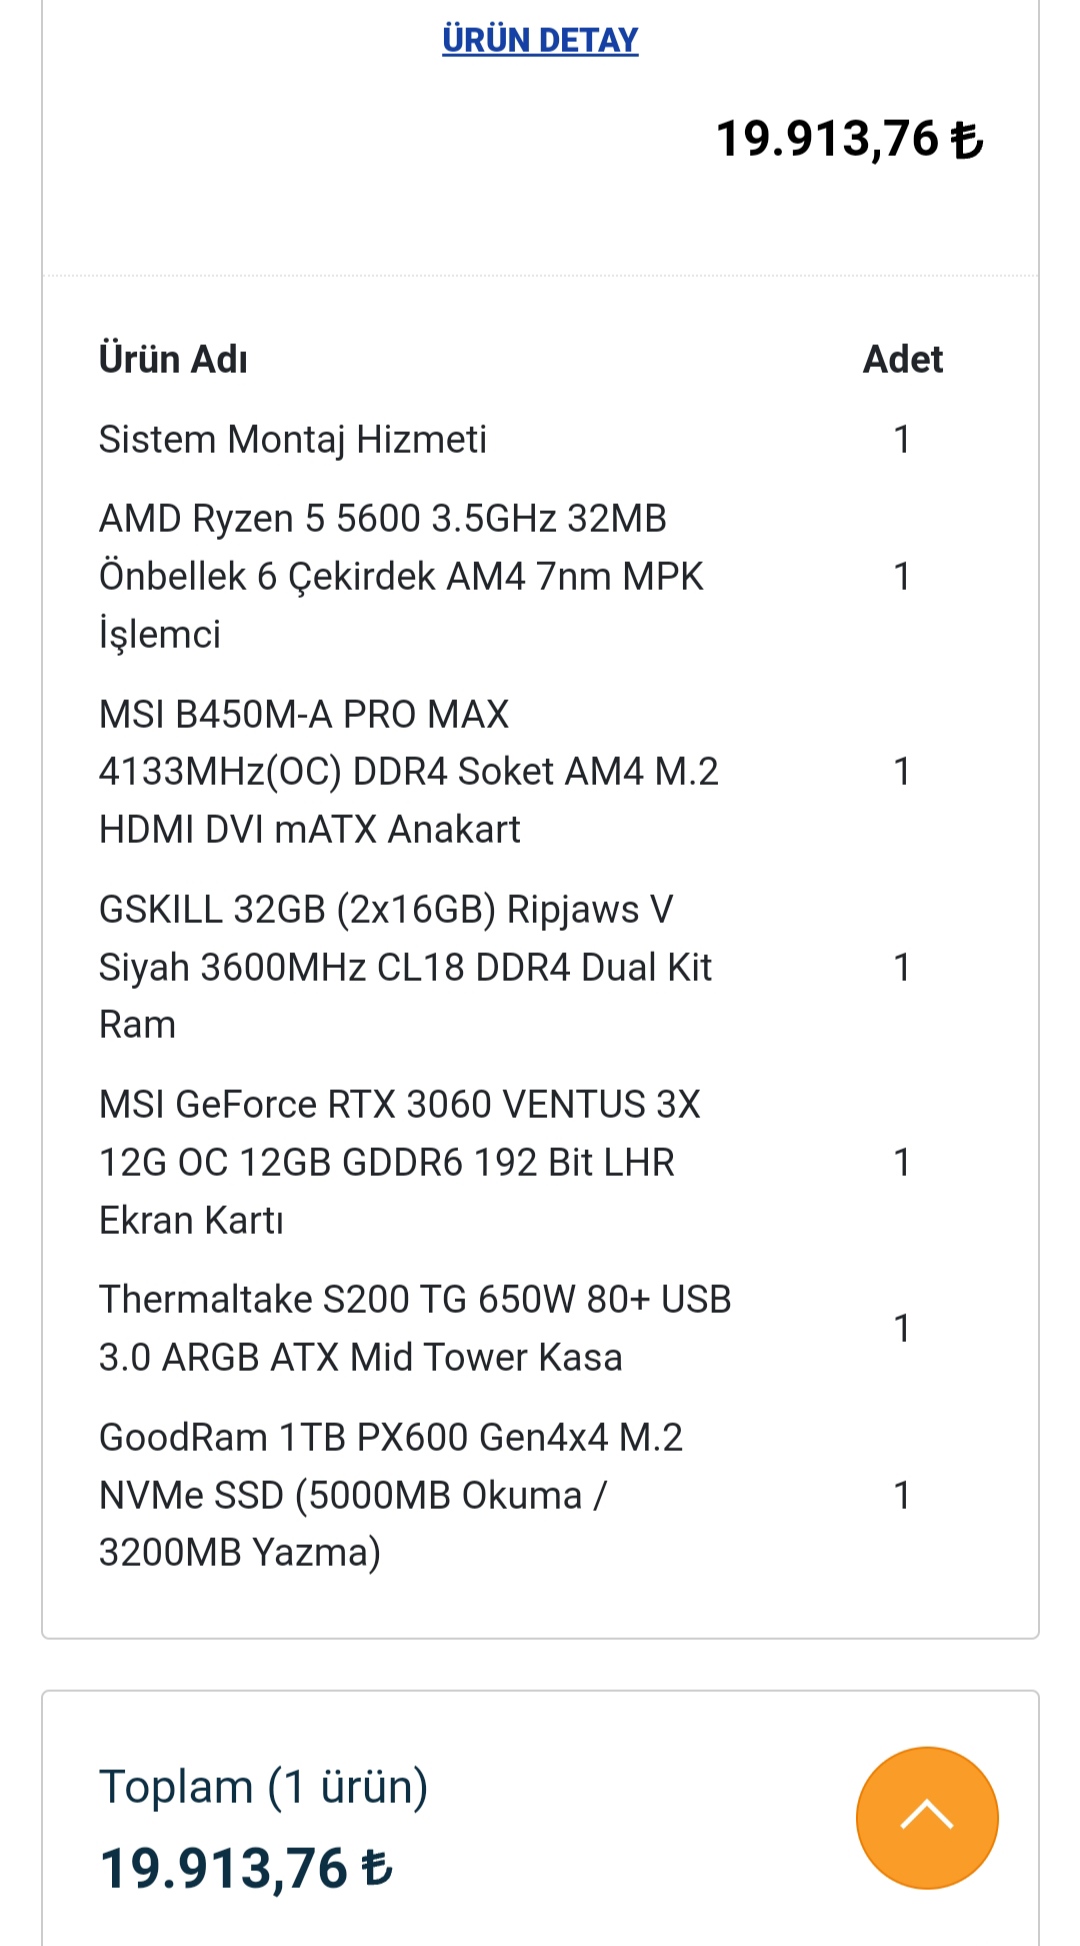Click the product price at the top

[x=828, y=139]
